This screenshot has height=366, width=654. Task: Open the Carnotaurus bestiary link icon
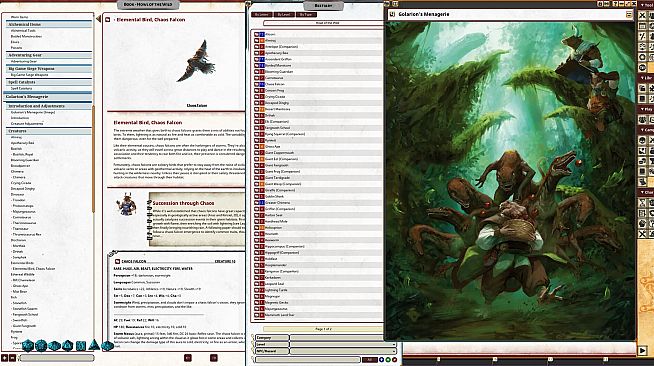257,78
